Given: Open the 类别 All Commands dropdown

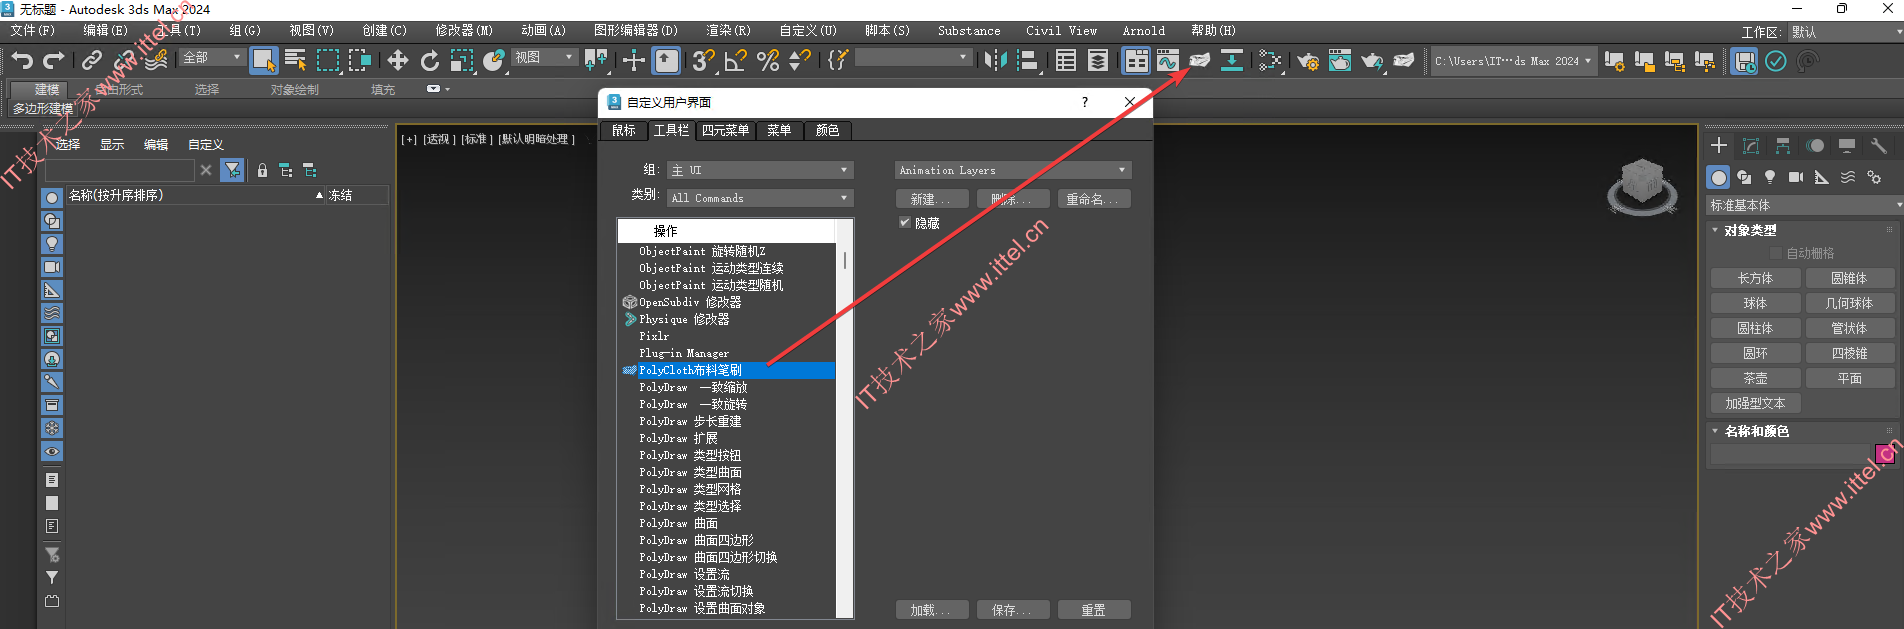Looking at the screenshot, I should (760, 198).
